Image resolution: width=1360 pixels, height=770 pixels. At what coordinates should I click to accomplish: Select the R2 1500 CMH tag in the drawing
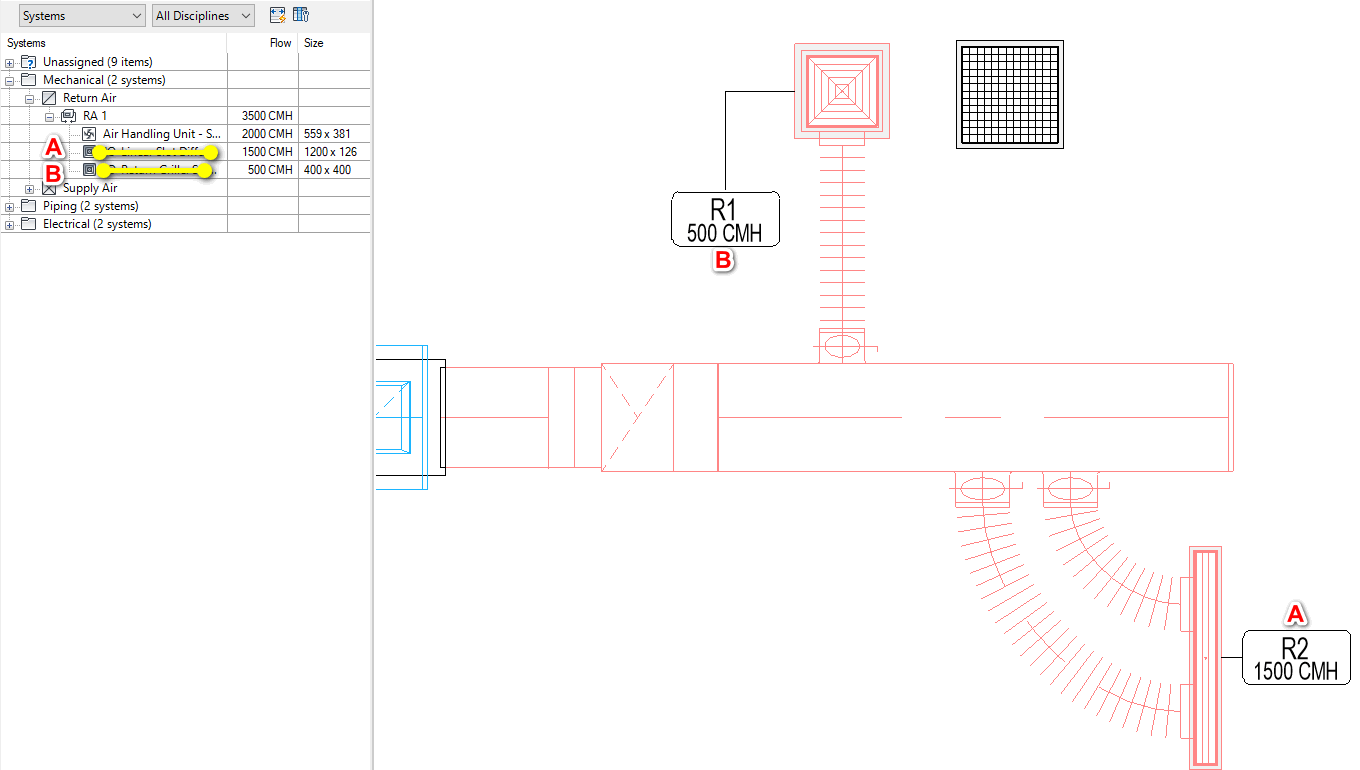point(1296,658)
